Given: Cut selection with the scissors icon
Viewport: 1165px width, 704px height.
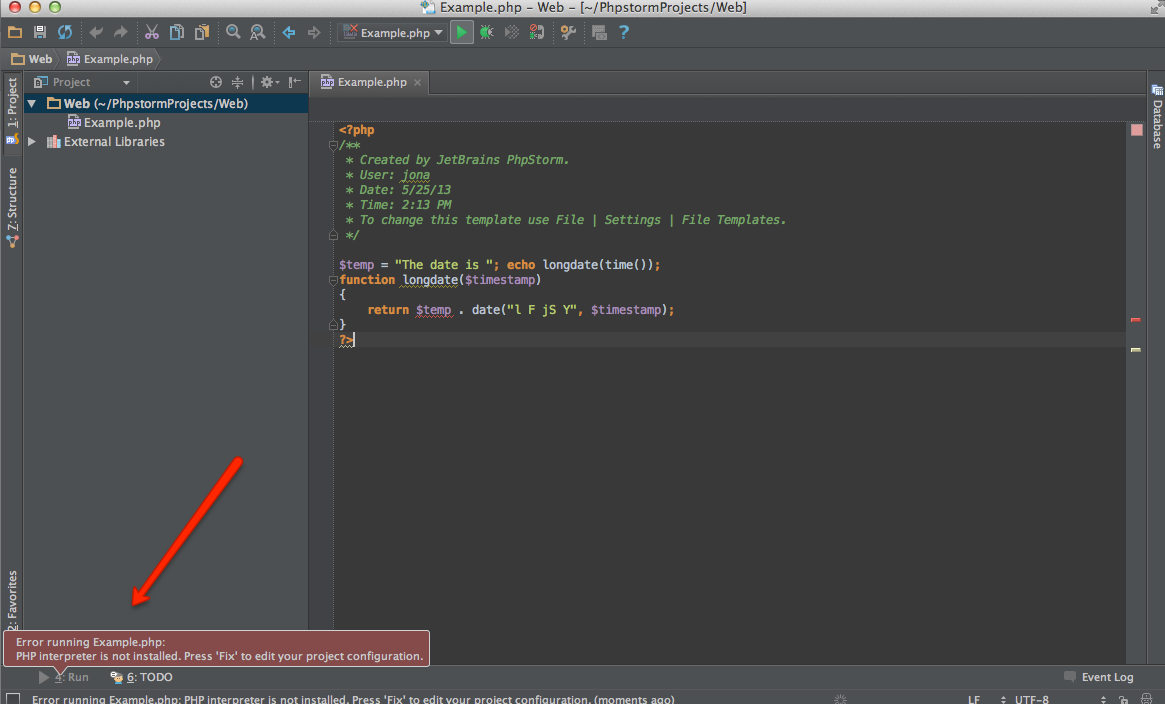Looking at the screenshot, I should click(x=152, y=33).
